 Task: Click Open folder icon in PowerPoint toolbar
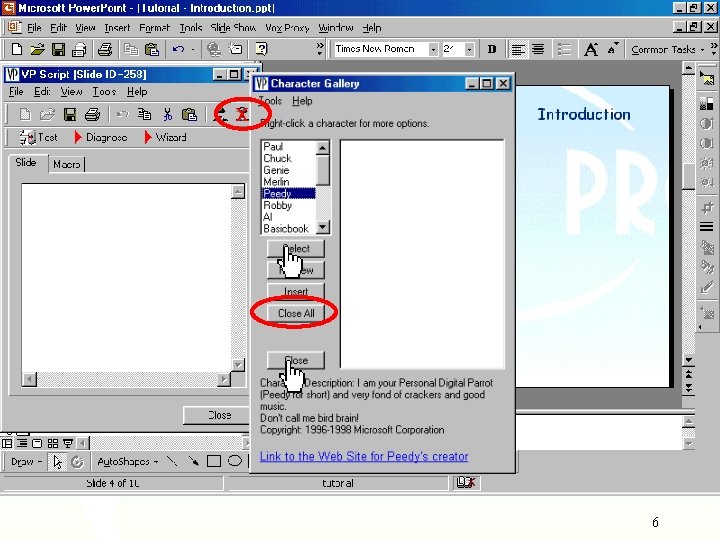coord(38,49)
